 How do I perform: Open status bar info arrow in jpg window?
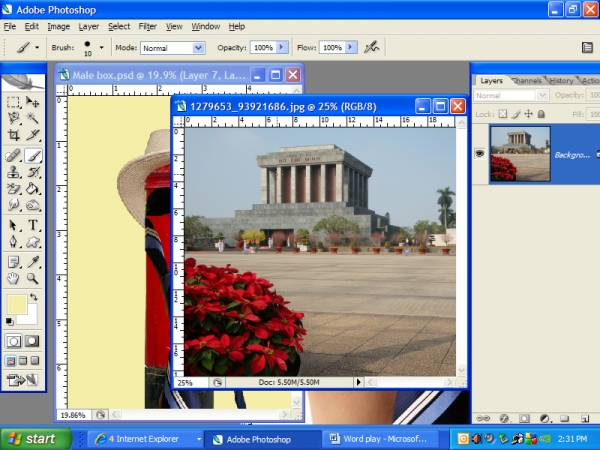(359, 382)
